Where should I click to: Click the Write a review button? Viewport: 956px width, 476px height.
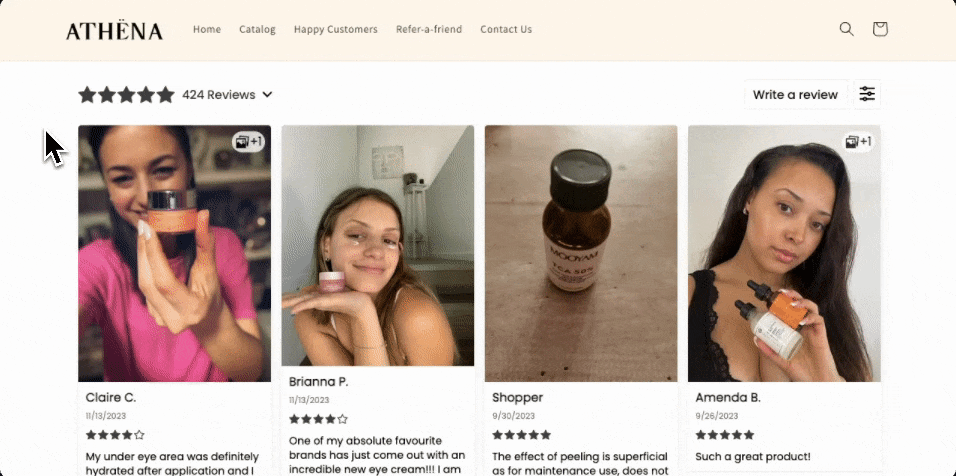pos(795,94)
